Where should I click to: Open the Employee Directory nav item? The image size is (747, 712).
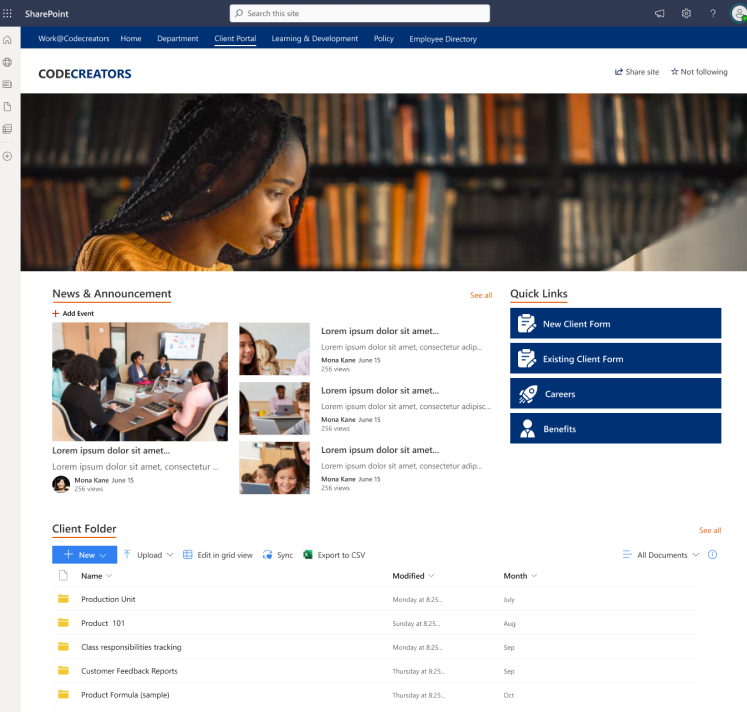(x=442, y=39)
